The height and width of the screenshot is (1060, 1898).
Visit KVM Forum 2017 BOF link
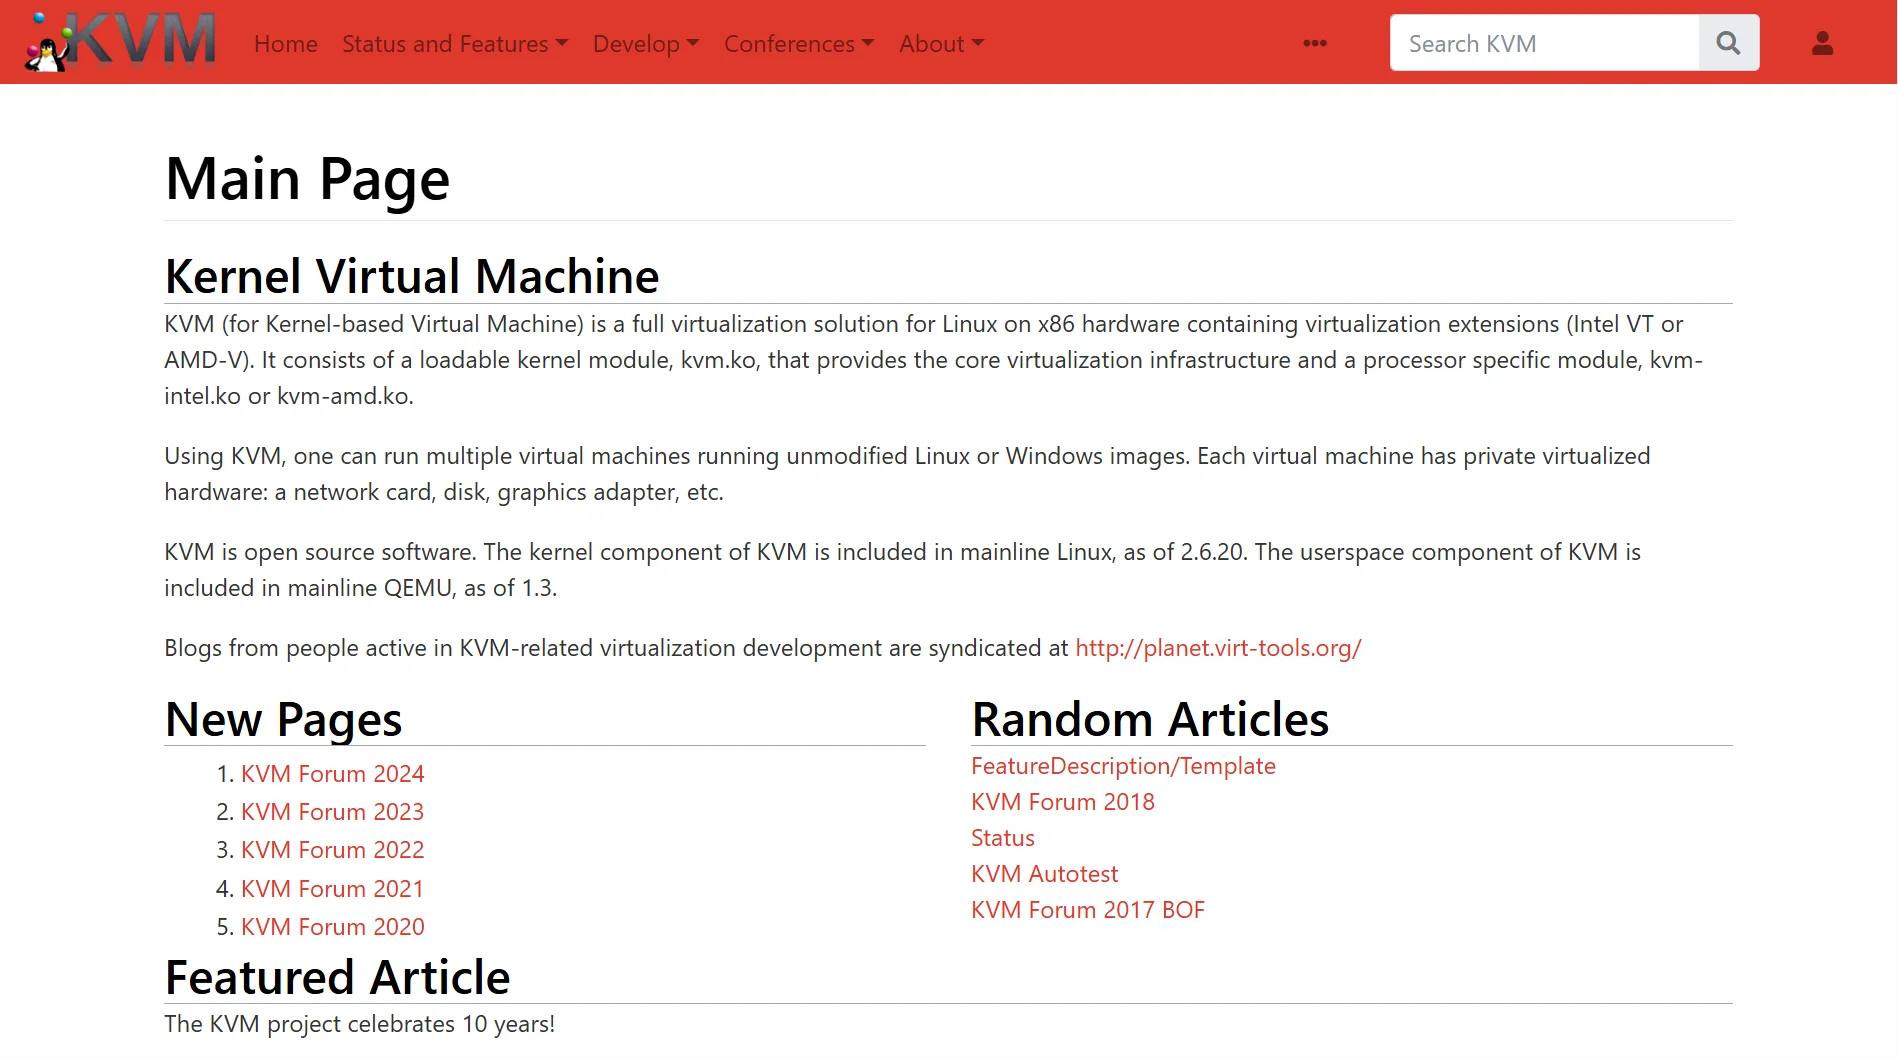1088,910
